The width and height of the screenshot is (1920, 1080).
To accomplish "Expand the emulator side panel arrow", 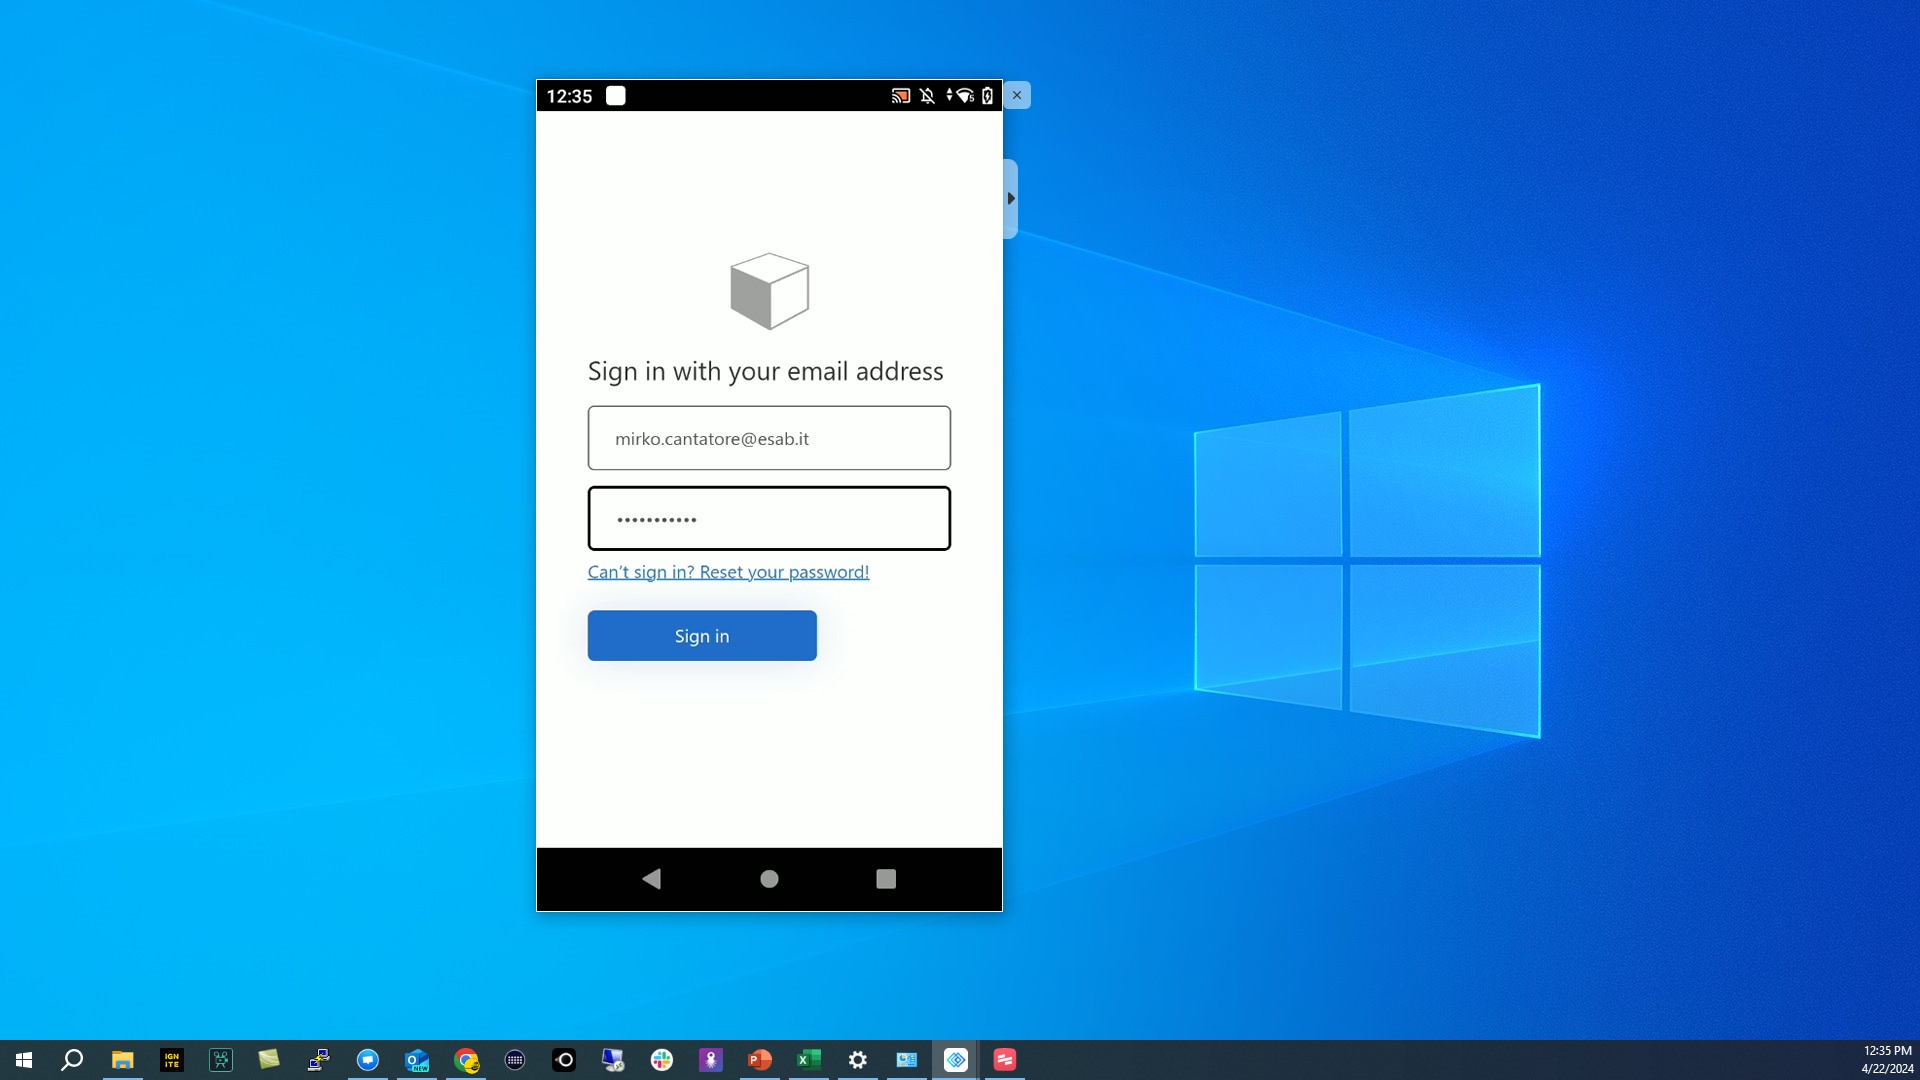I will point(1011,199).
